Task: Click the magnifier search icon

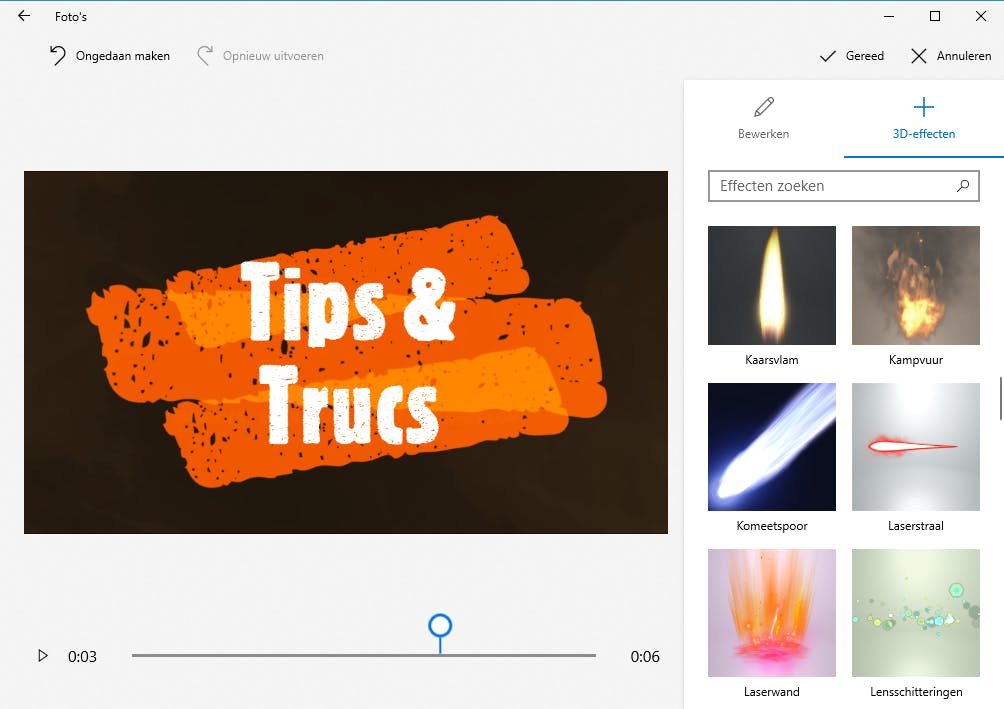Action: tap(962, 186)
